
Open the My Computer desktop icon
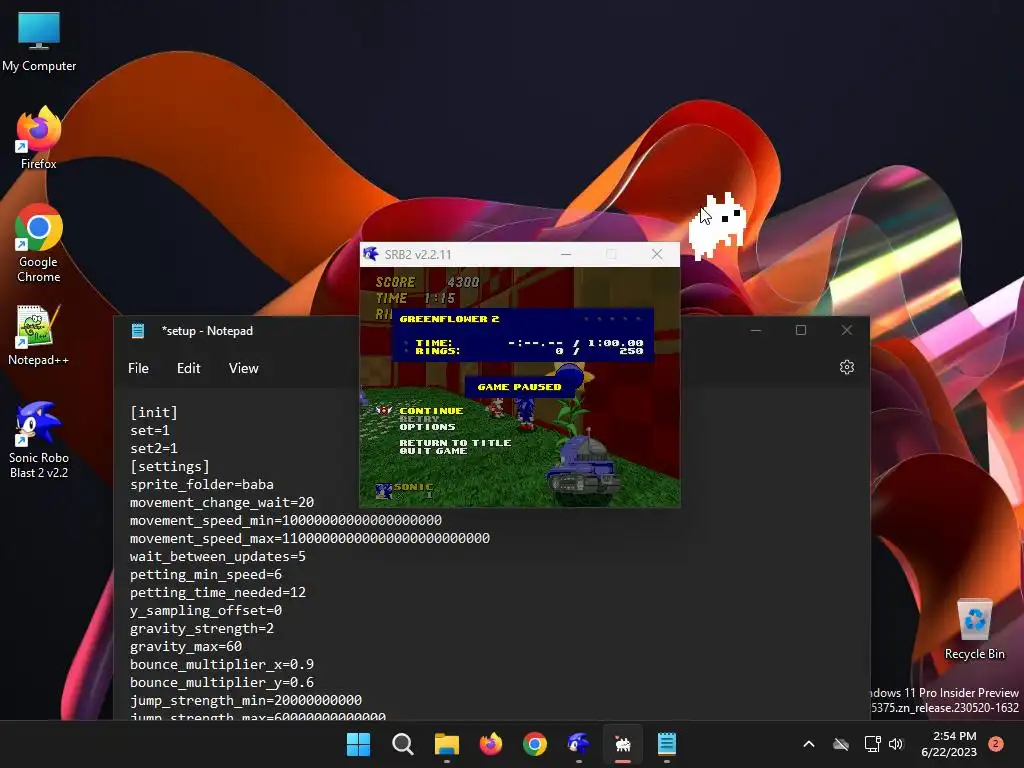click(39, 41)
